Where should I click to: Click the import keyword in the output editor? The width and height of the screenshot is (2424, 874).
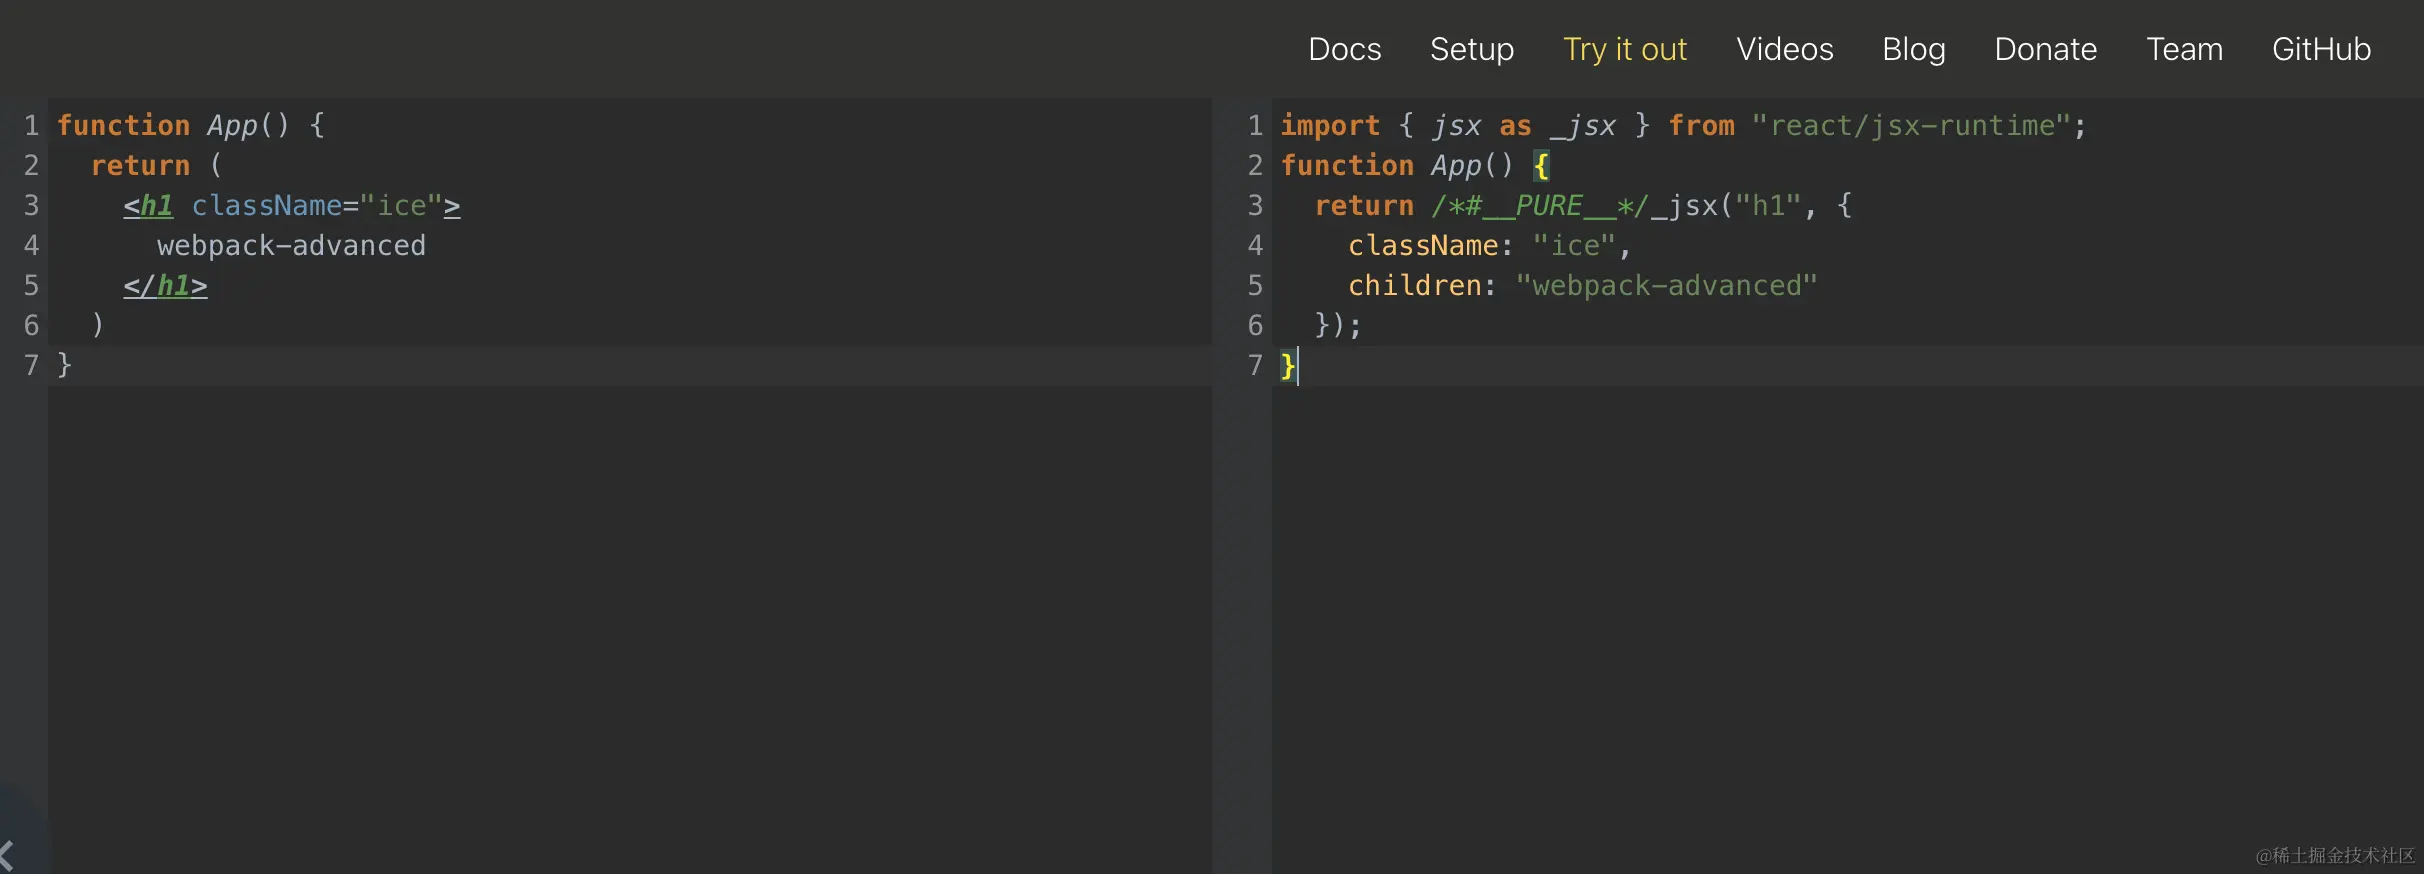(1329, 126)
